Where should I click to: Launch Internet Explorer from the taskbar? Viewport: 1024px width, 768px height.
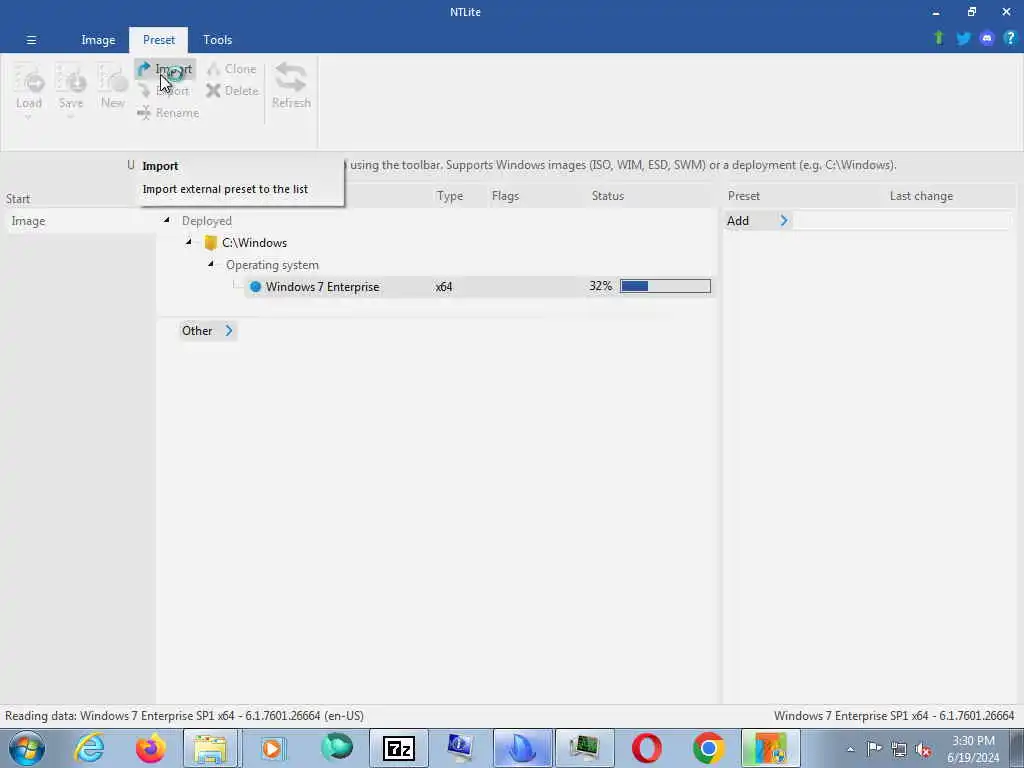[89, 748]
